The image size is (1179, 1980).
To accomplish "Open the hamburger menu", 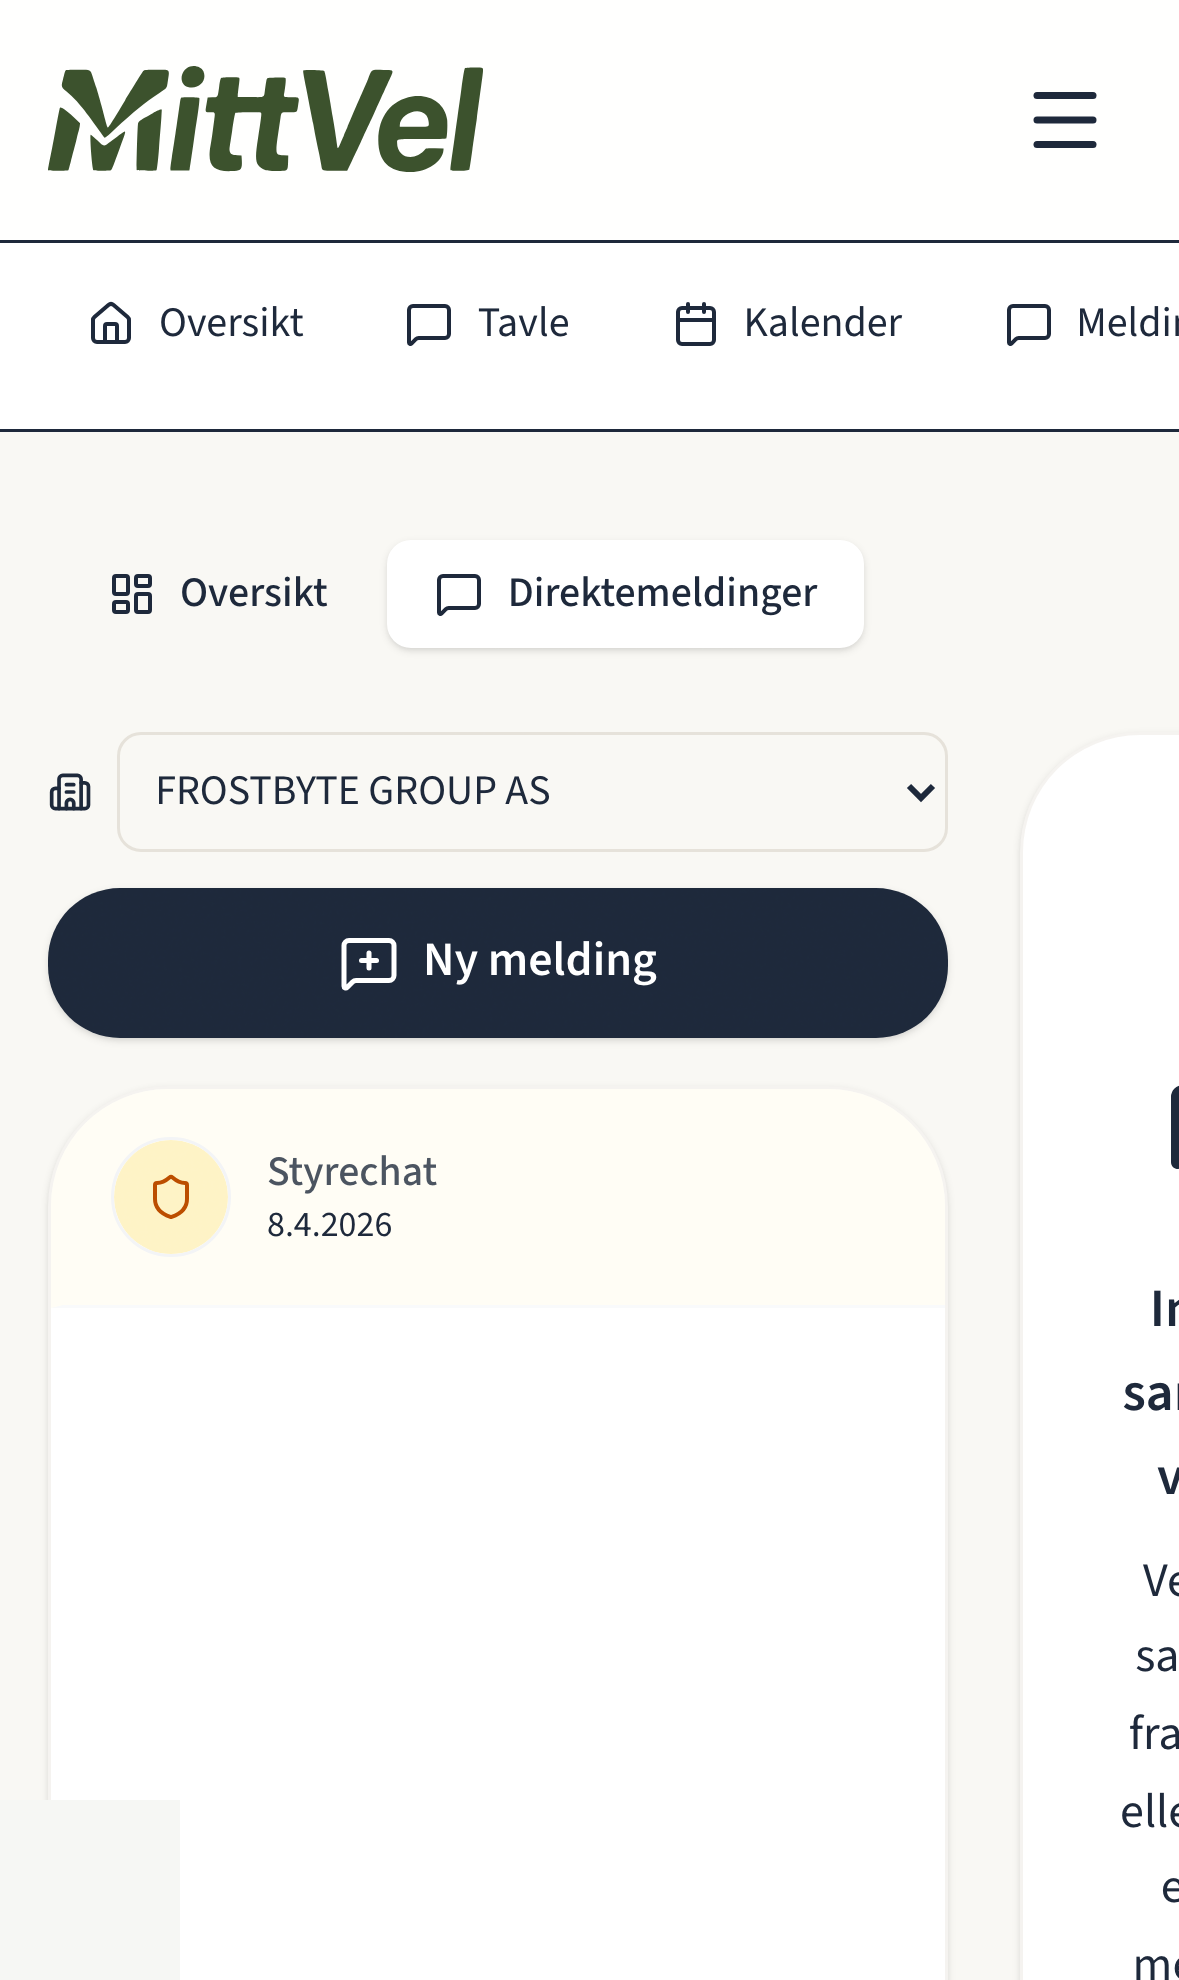I will (x=1064, y=120).
